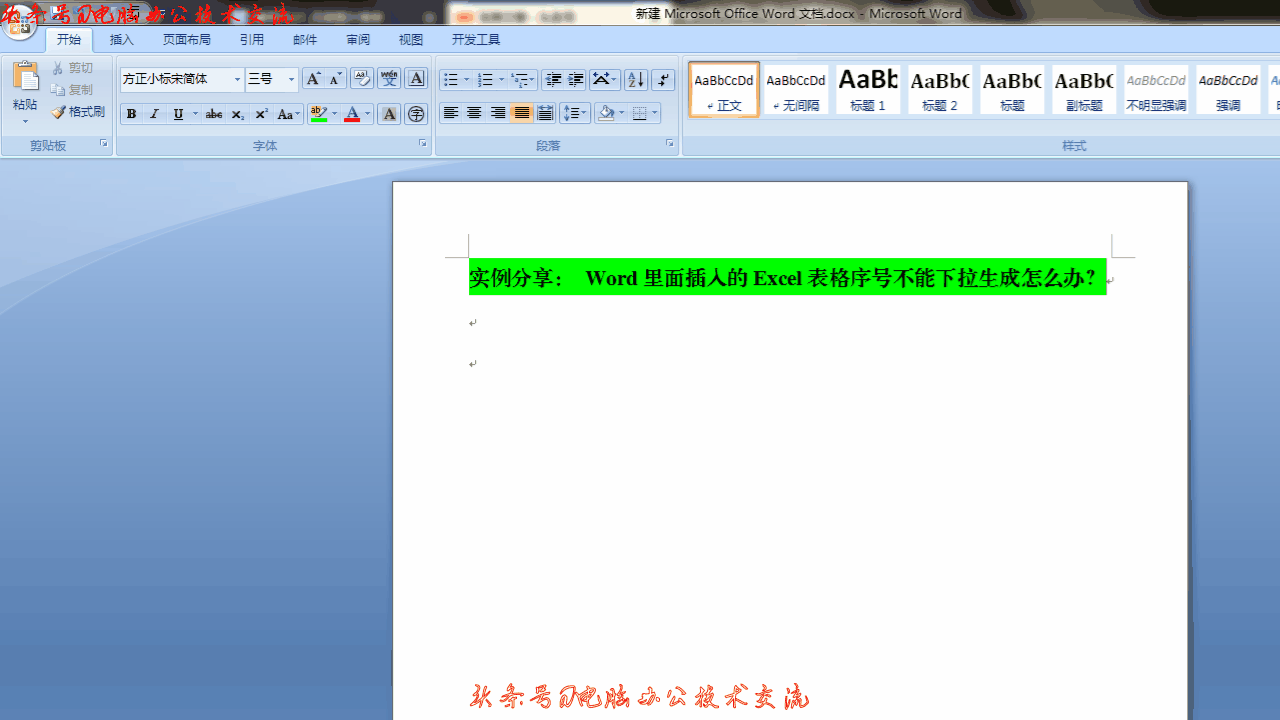Viewport: 1280px width, 720px height.
Task: Toggle Underline formatting
Action: tap(178, 114)
